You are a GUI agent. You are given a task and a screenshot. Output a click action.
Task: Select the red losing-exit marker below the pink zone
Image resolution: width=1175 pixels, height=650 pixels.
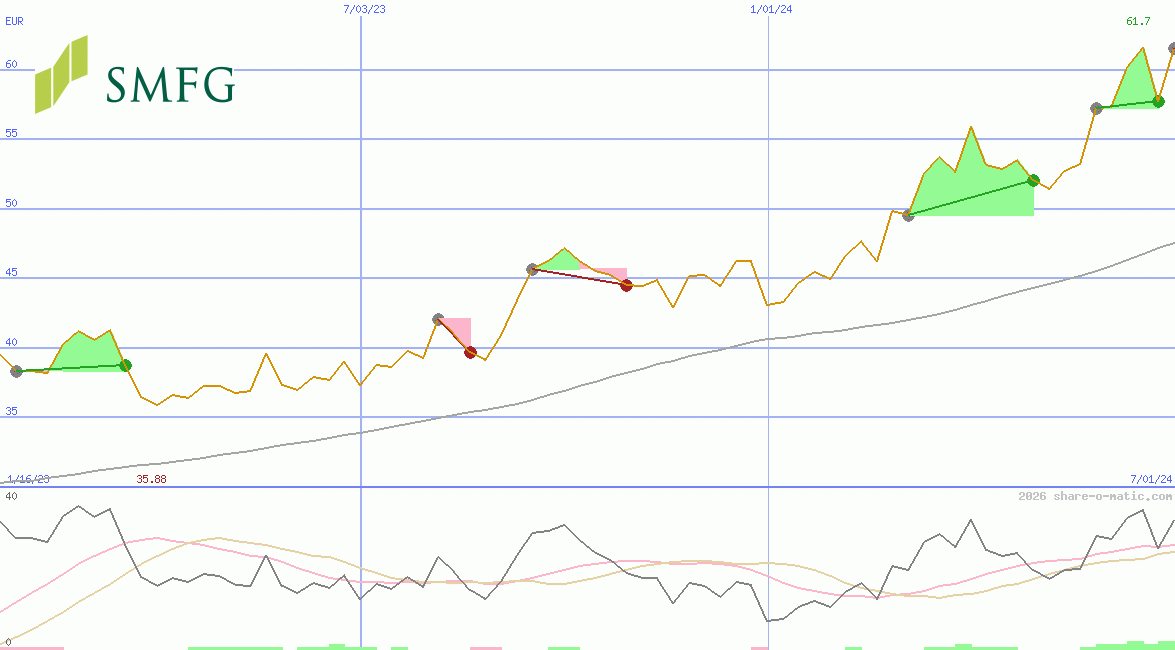point(470,351)
